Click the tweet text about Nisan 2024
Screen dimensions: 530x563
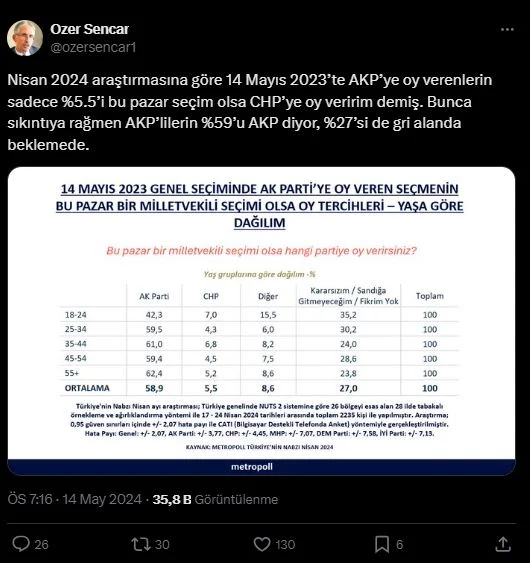(x=250, y=112)
